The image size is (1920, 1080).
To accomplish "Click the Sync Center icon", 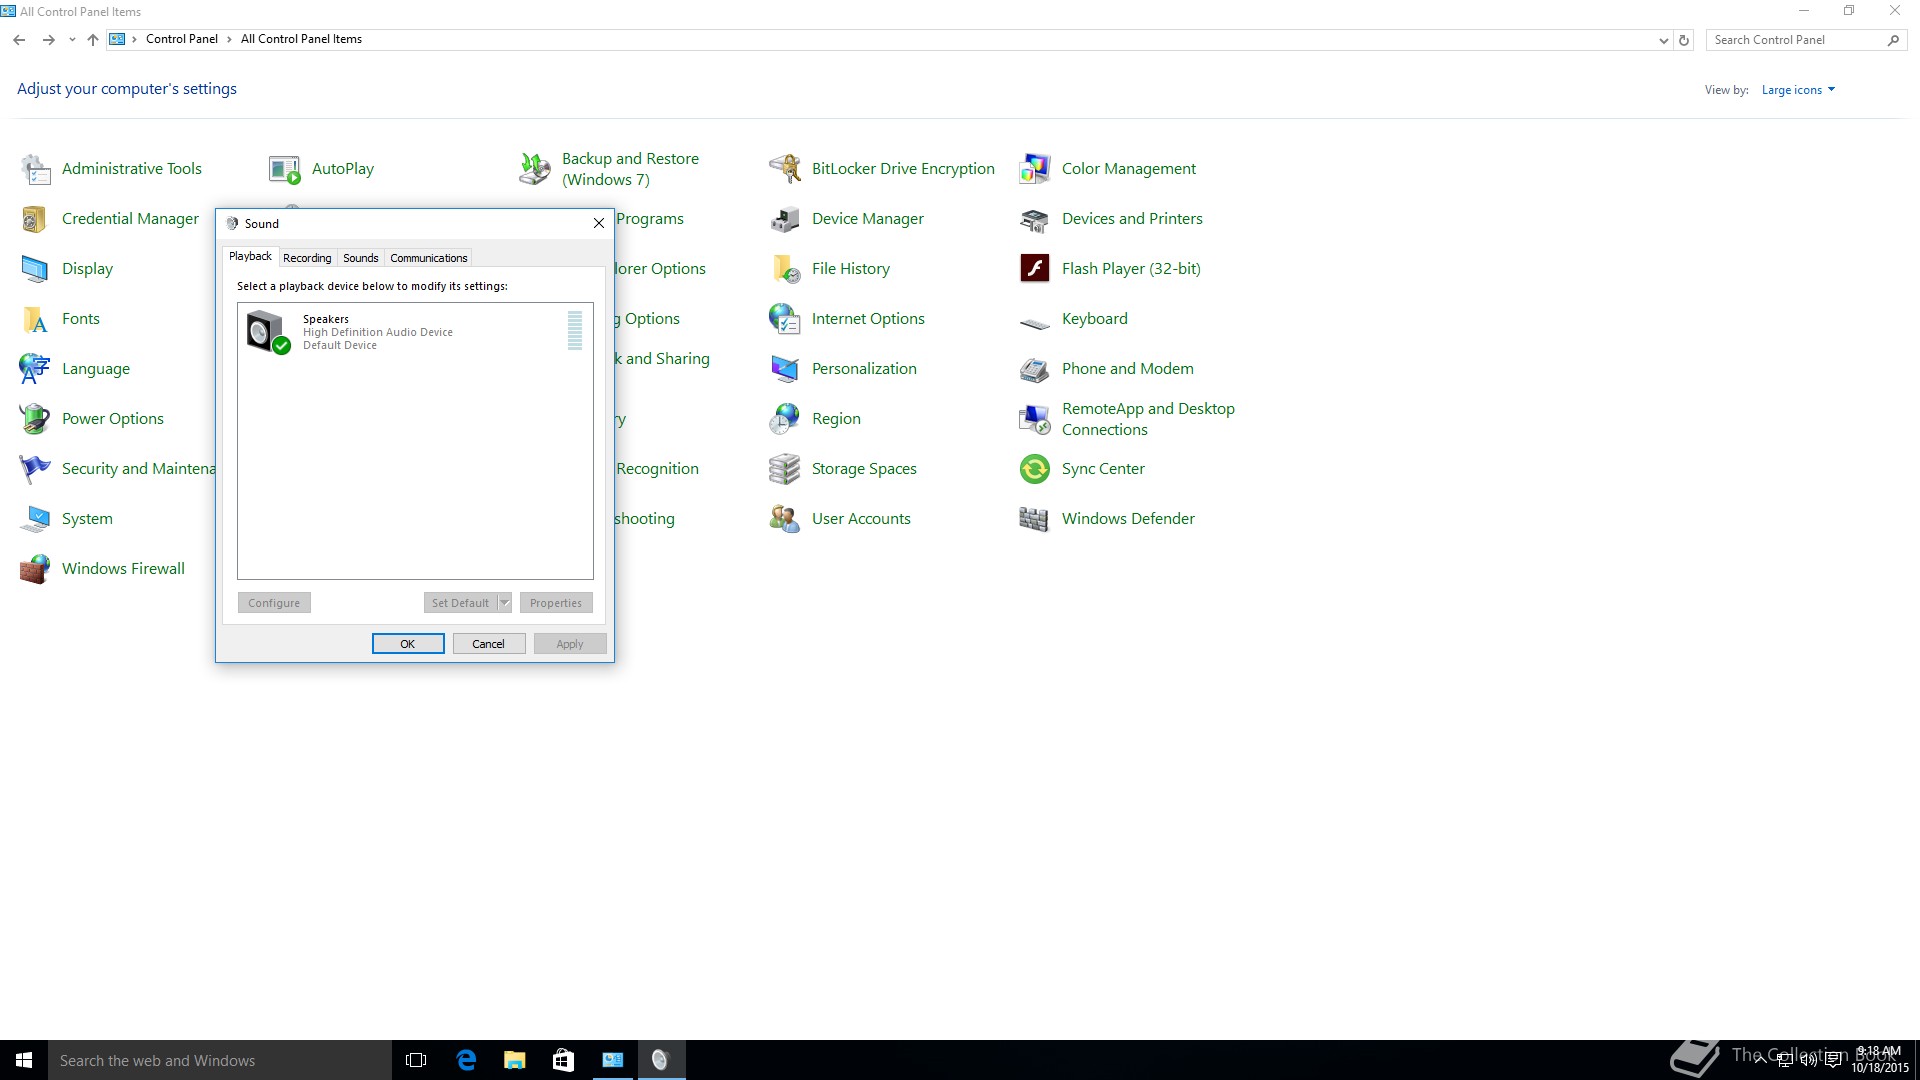I will point(1034,469).
